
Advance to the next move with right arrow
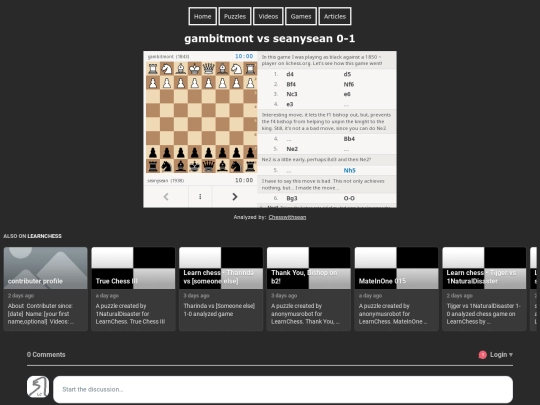pyautogui.click(x=235, y=197)
